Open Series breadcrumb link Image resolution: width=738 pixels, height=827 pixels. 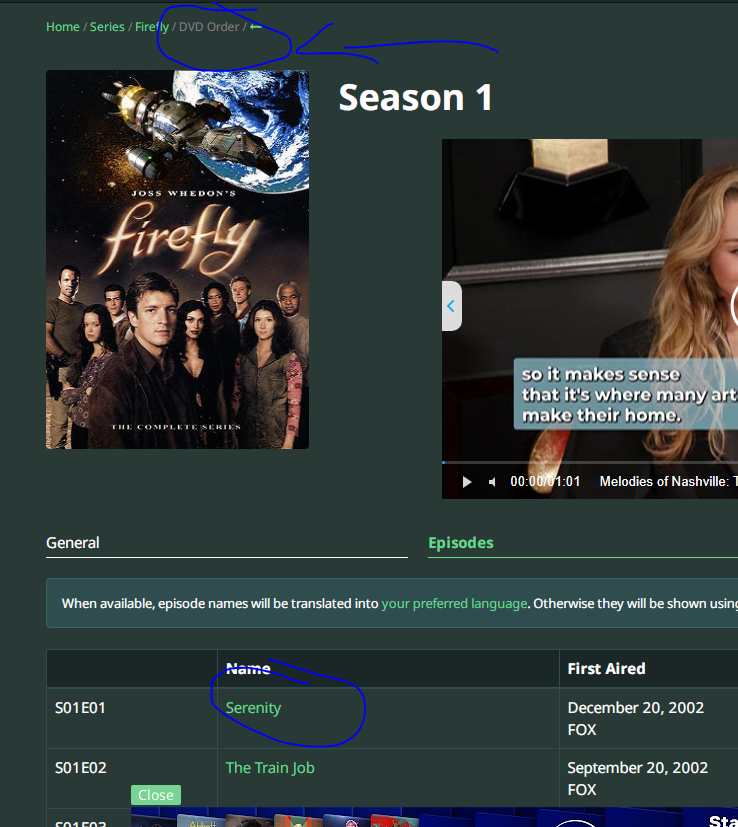[107, 27]
